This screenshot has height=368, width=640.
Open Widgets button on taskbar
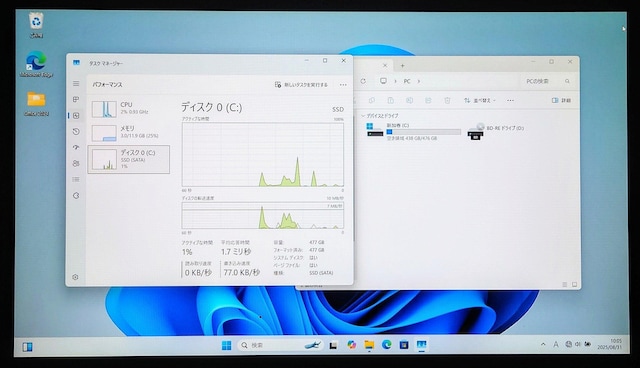(x=27, y=347)
